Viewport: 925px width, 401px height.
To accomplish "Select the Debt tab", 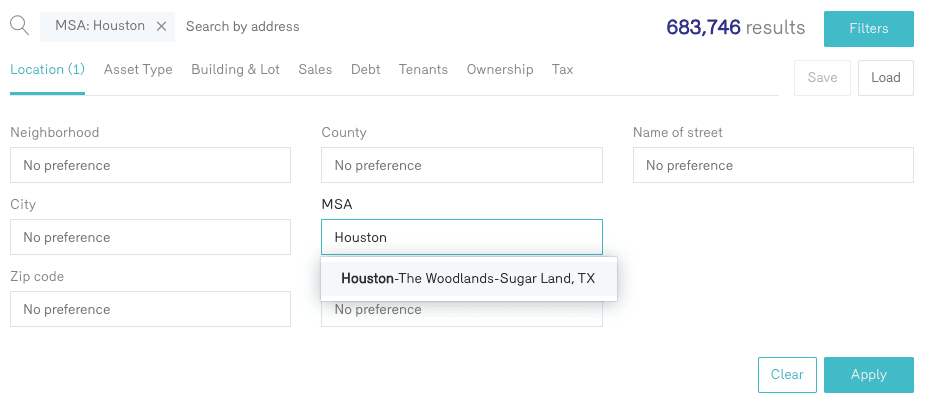I will coord(365,70).
